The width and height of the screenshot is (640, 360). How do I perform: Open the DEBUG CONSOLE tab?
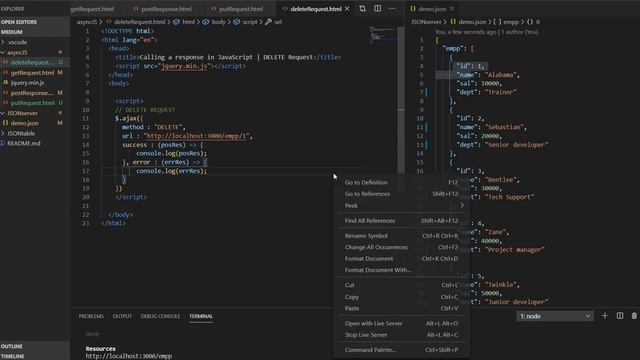(x=160, y=316)
